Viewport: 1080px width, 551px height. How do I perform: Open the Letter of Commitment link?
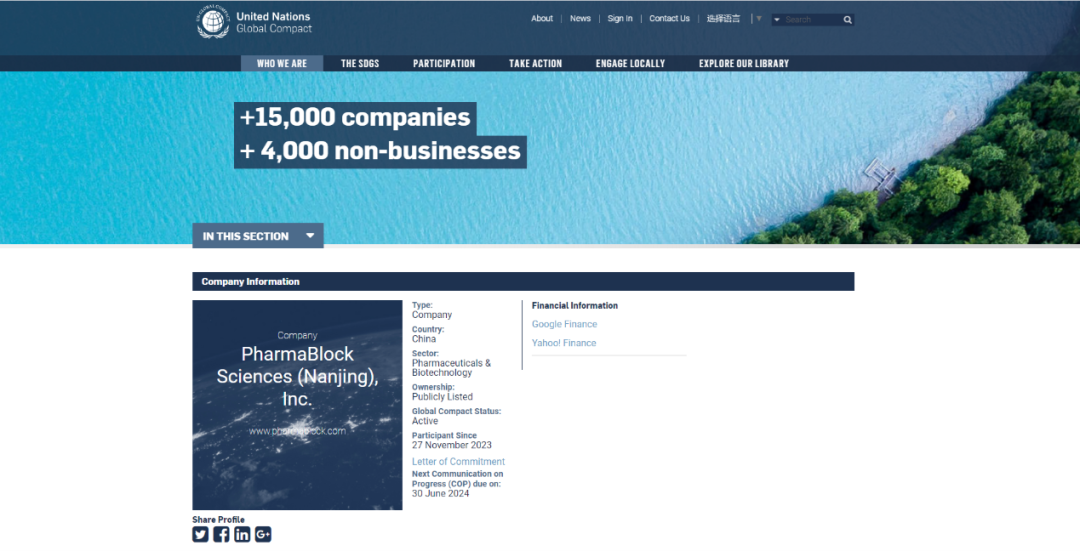click(x=458, y=461)
